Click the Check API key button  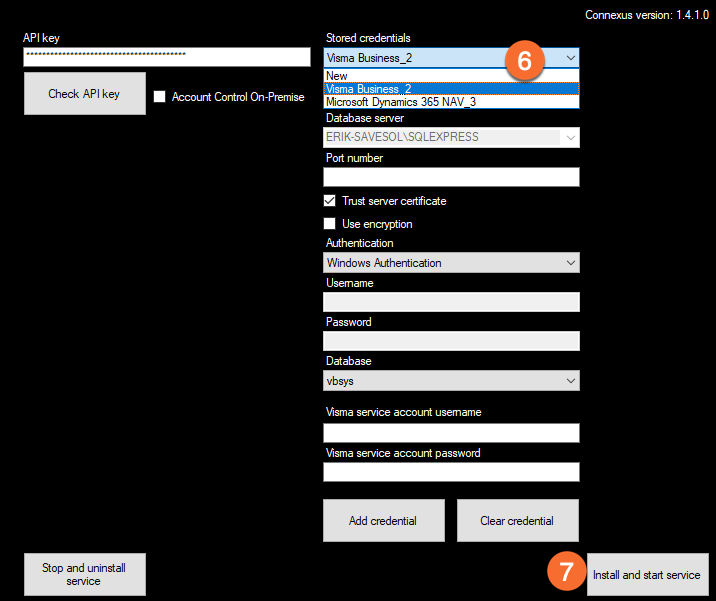[x=84, y=94]
